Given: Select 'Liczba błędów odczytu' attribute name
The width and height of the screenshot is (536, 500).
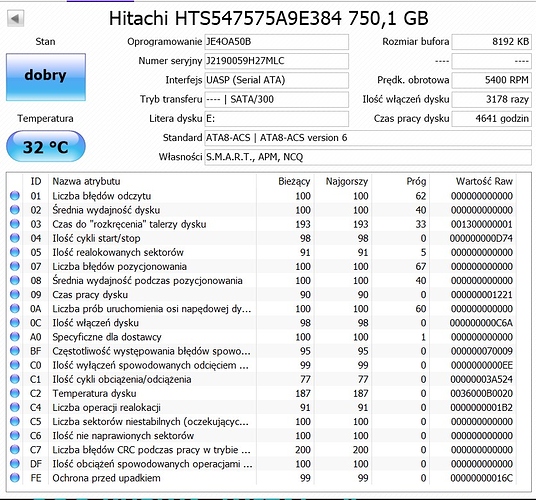Looking at the screenshot, I should [102, 196].
